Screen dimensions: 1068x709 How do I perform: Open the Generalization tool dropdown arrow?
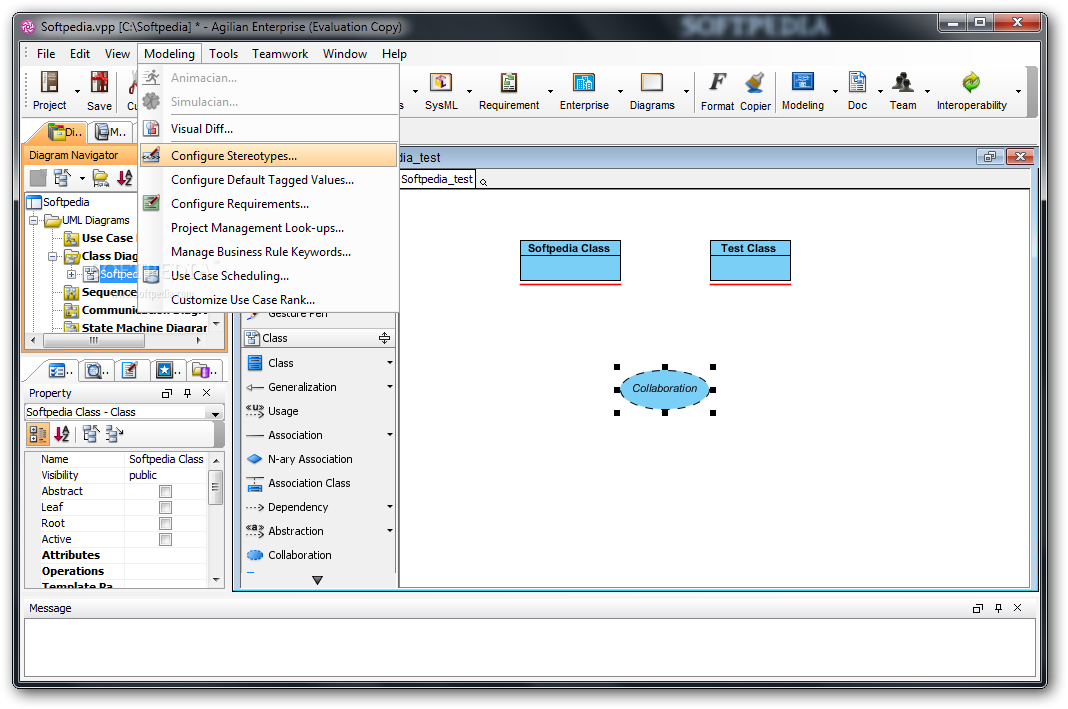pyautogui.click(x=390, y=387)
